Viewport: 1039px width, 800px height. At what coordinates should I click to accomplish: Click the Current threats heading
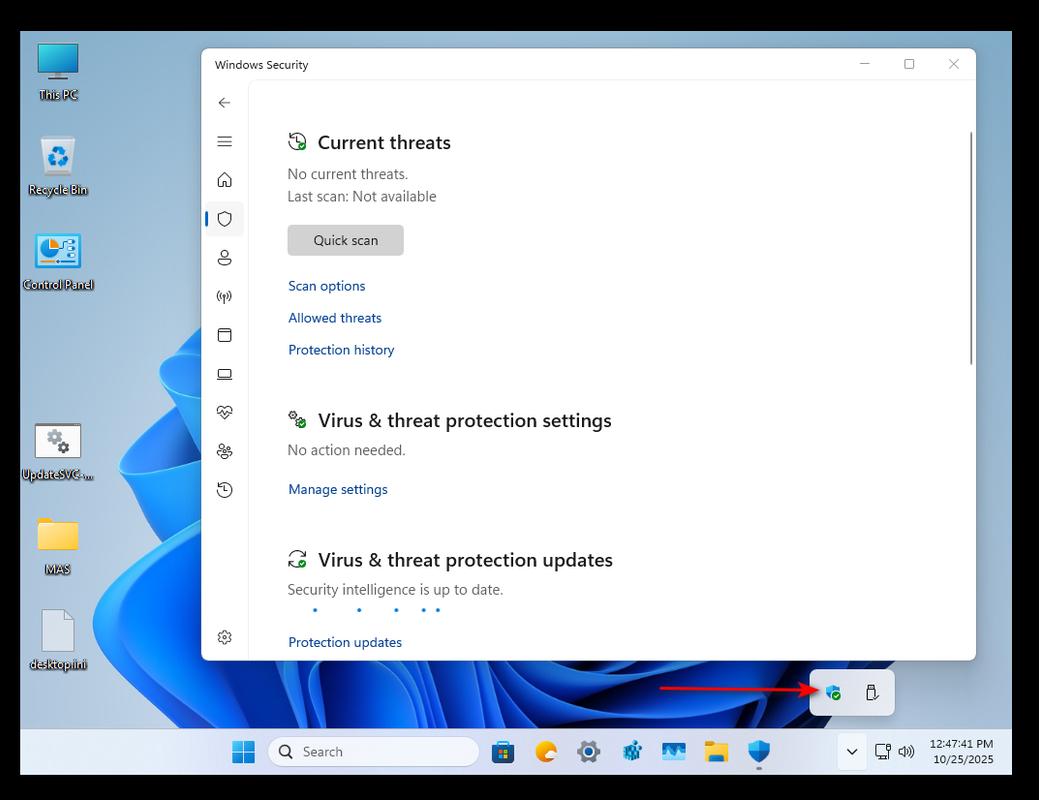pos(384,143)
